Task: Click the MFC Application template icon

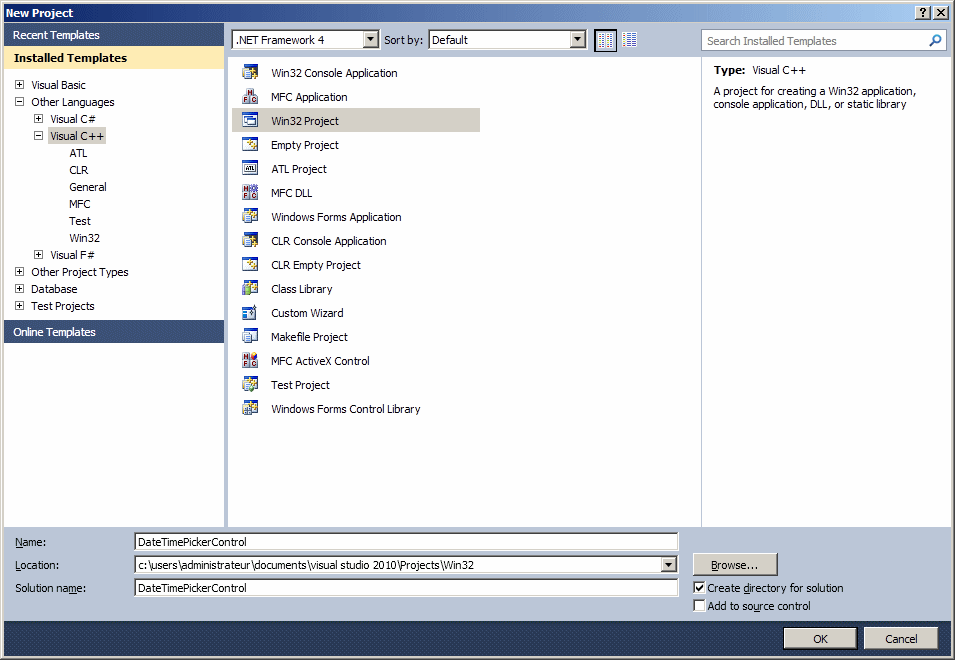Action: [x=250, y=96]
